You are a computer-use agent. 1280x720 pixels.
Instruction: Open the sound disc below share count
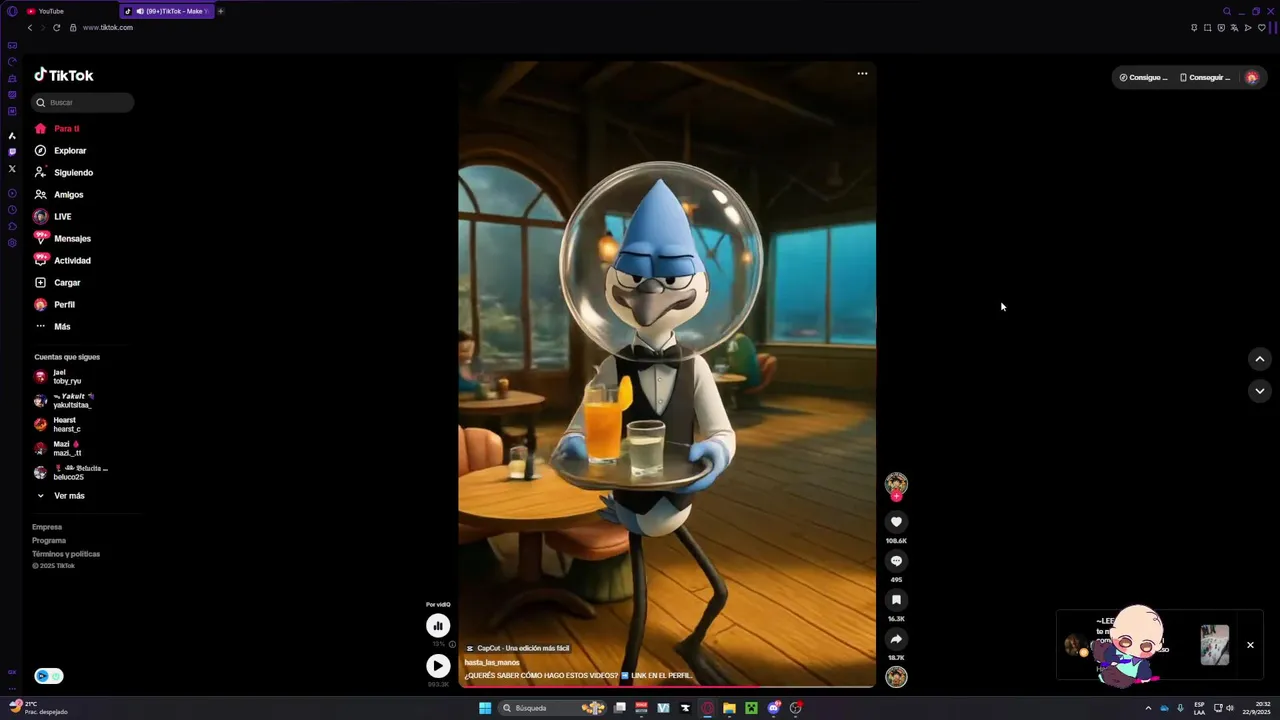[x=896, y=677]
